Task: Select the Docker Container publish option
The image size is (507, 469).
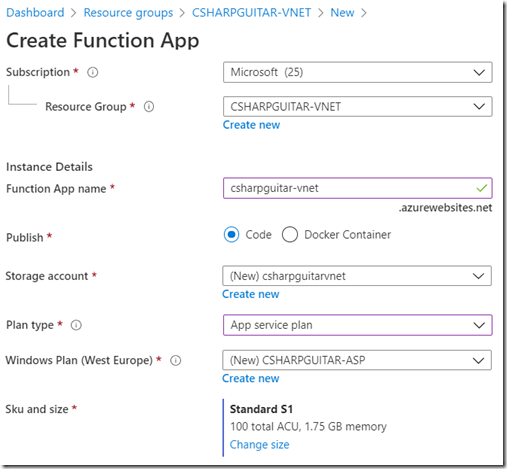Action: [x=290, y=234]
